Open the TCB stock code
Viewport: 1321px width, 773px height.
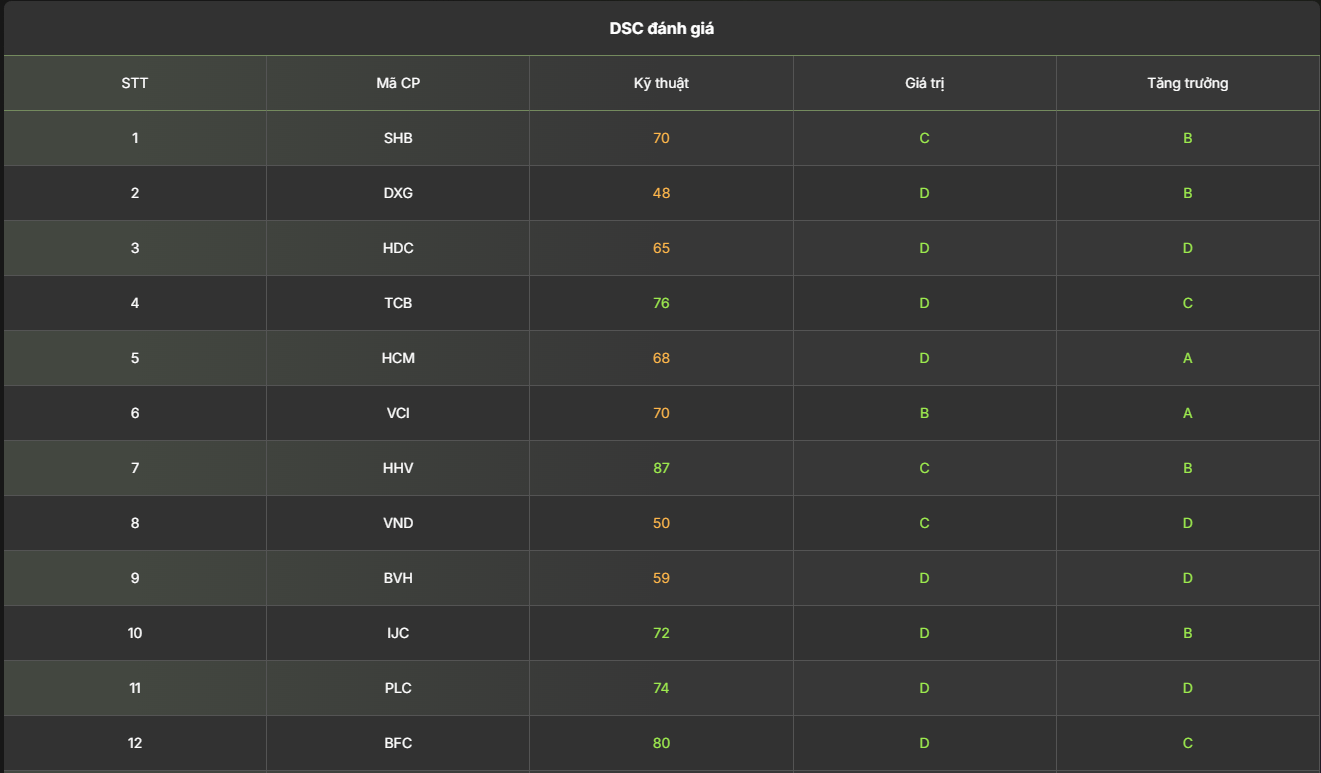398,303
